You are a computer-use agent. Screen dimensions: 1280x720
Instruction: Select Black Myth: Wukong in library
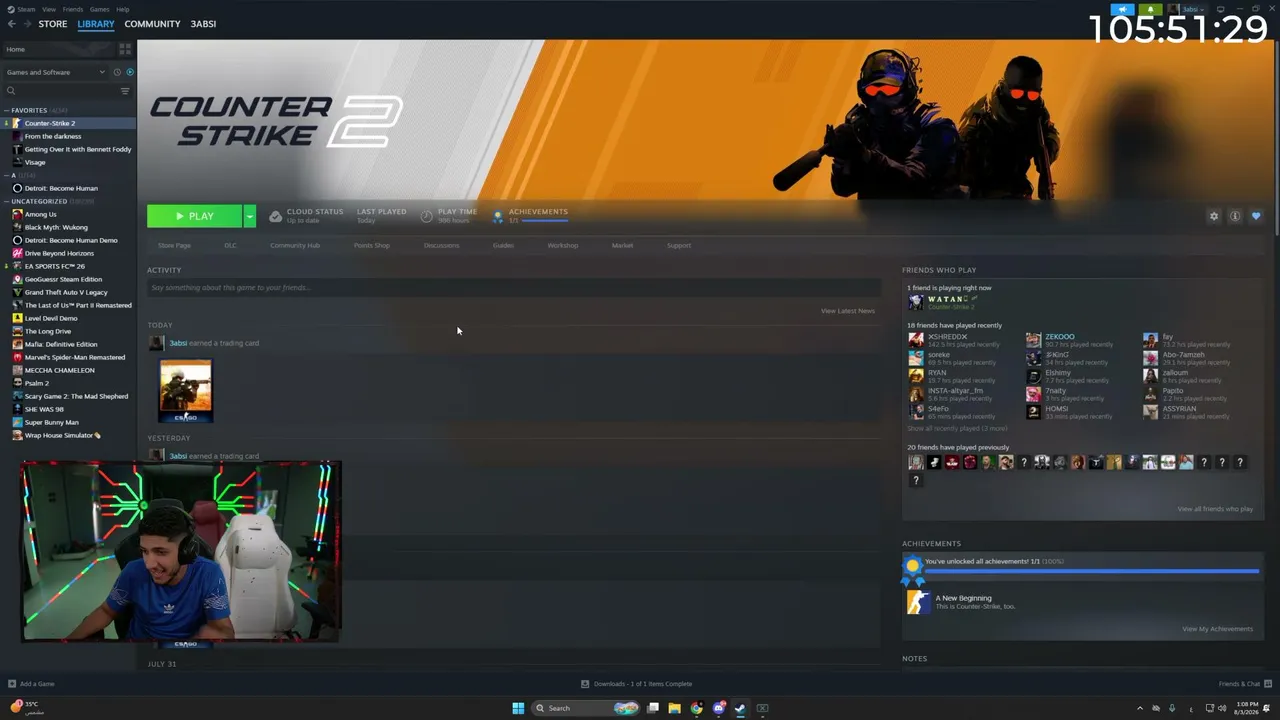(x=56, y=227)
